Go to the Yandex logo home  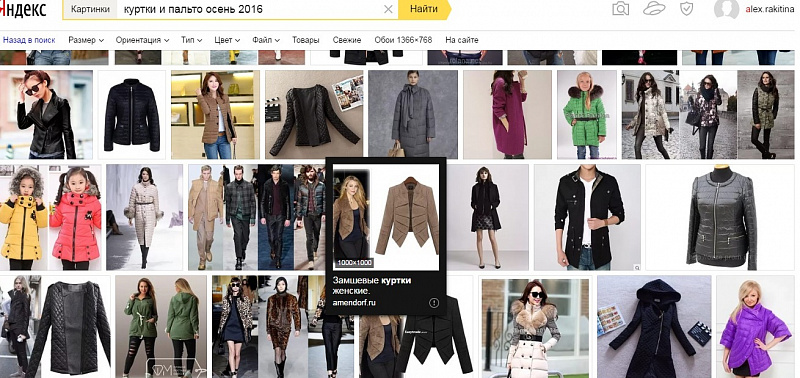(x=23, y=9)
